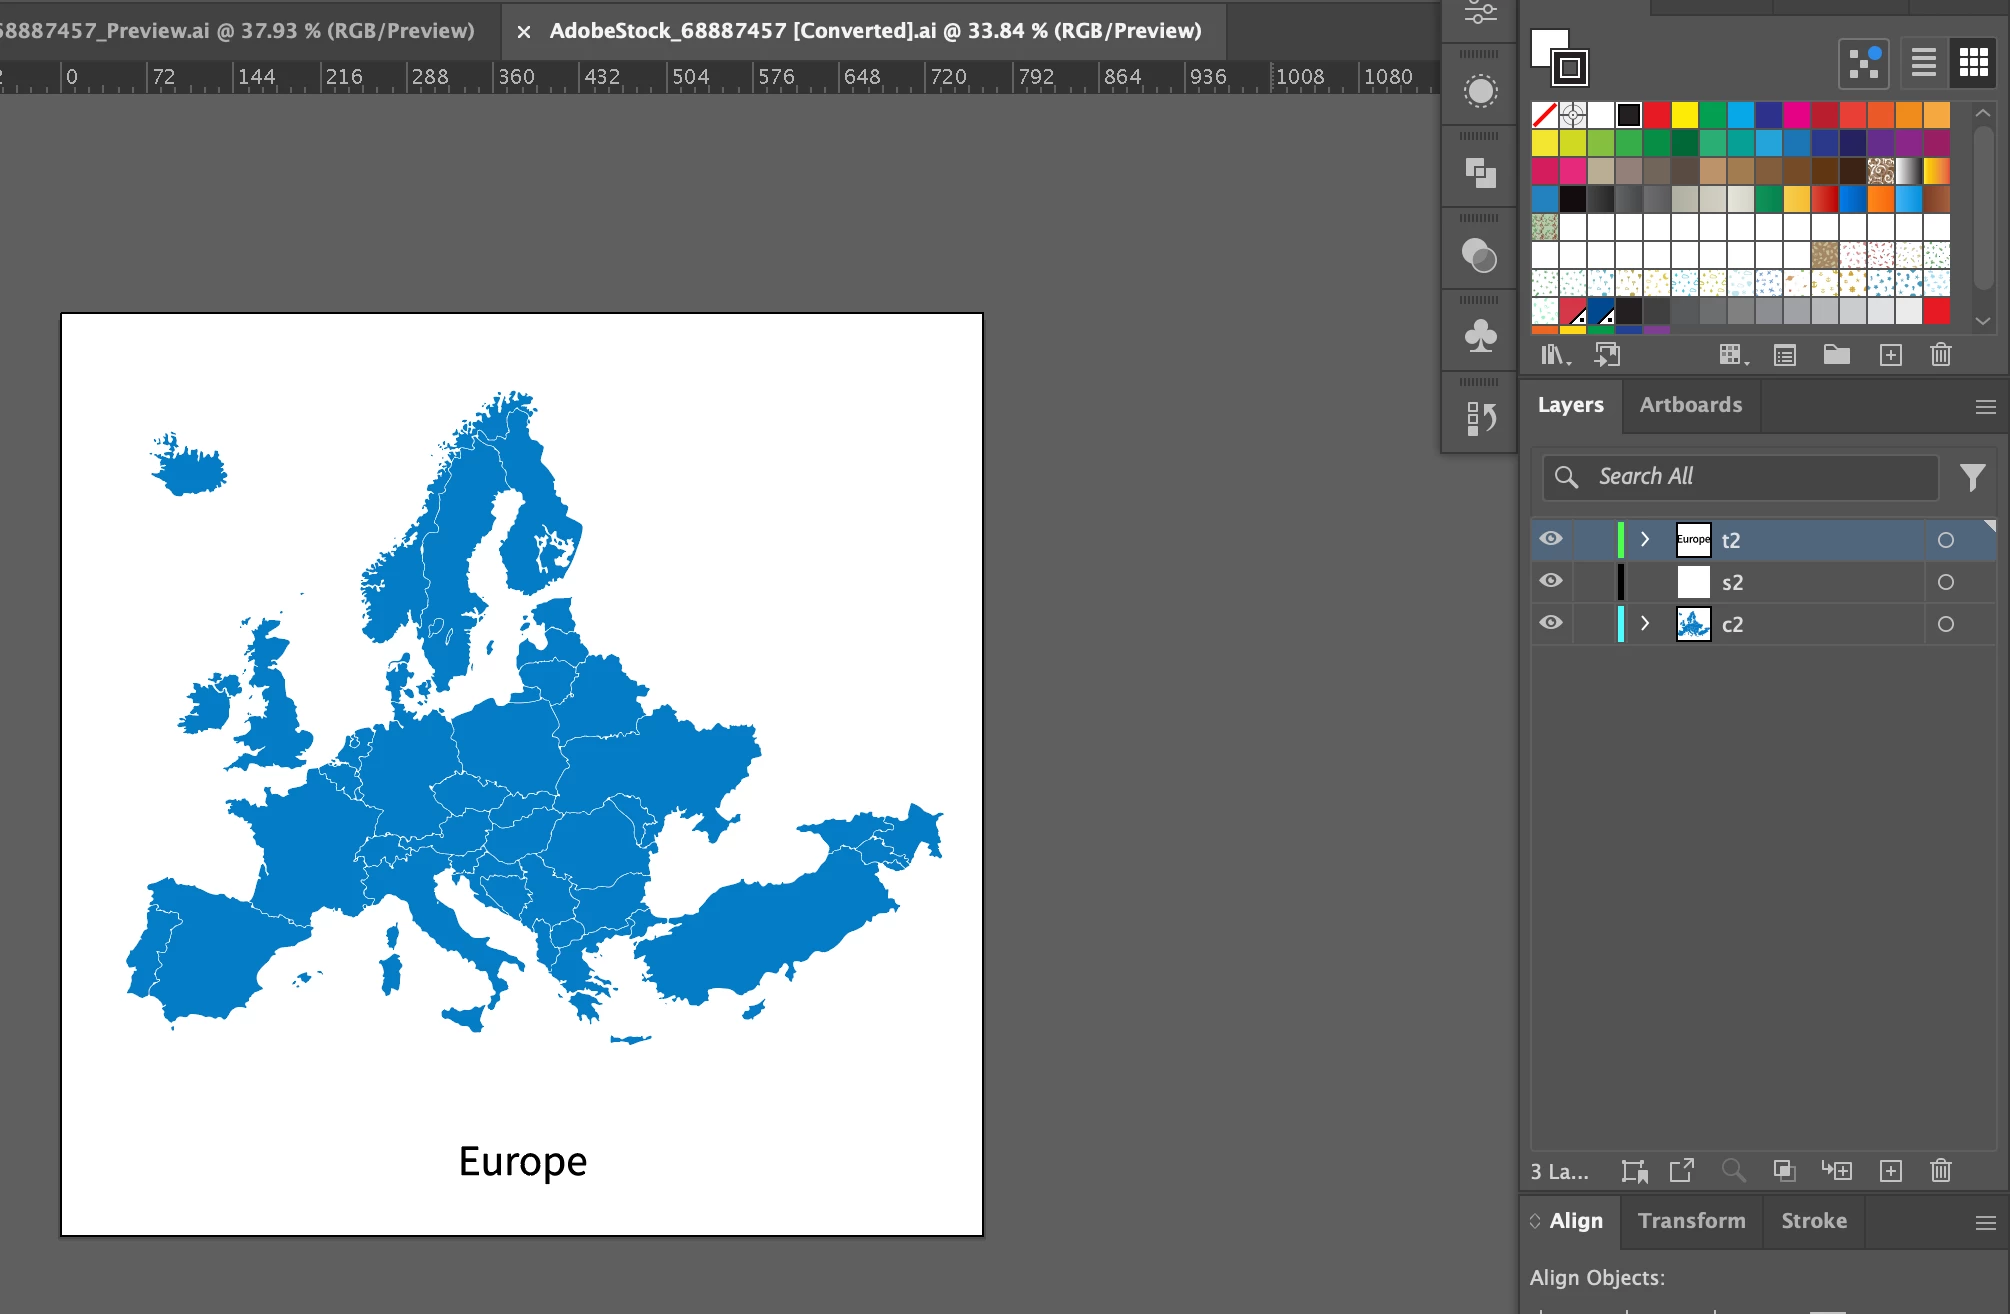This screenshot has width=2010, height=1314.
Task: Expand the c2 layer contents
Action: [x=1645, y=623]
